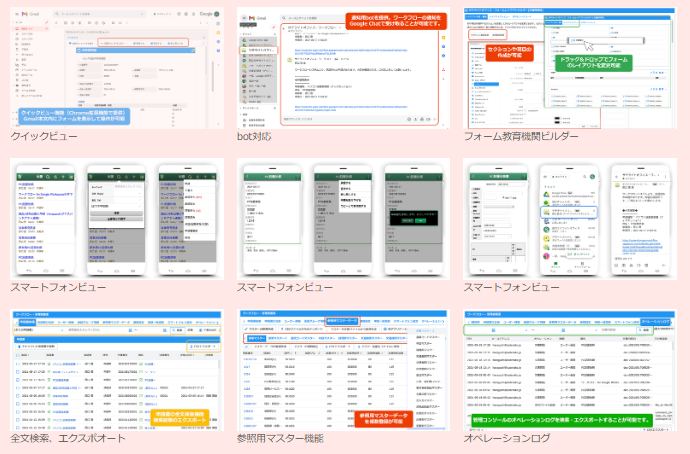Open the 参照用マスター機能 screenshot thumbnail
The height and width of the screenshot is (454, 690).
[341, 367]
